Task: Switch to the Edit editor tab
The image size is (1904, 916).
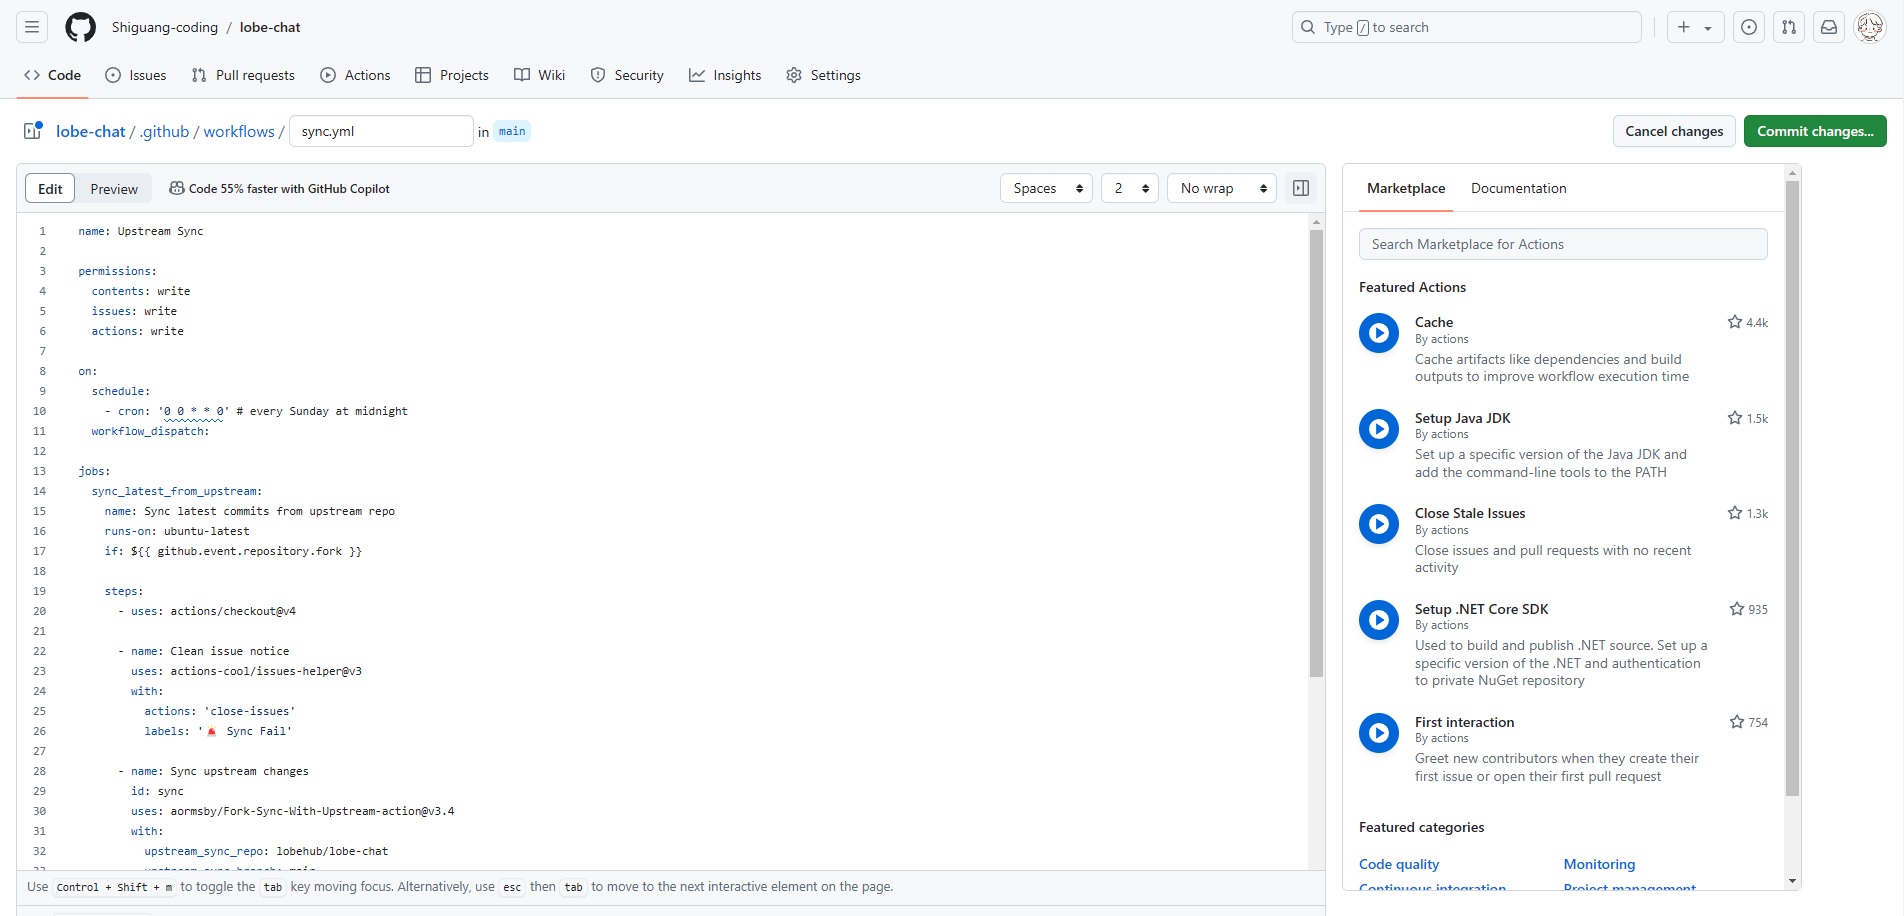Action: (x=50, y=188)
